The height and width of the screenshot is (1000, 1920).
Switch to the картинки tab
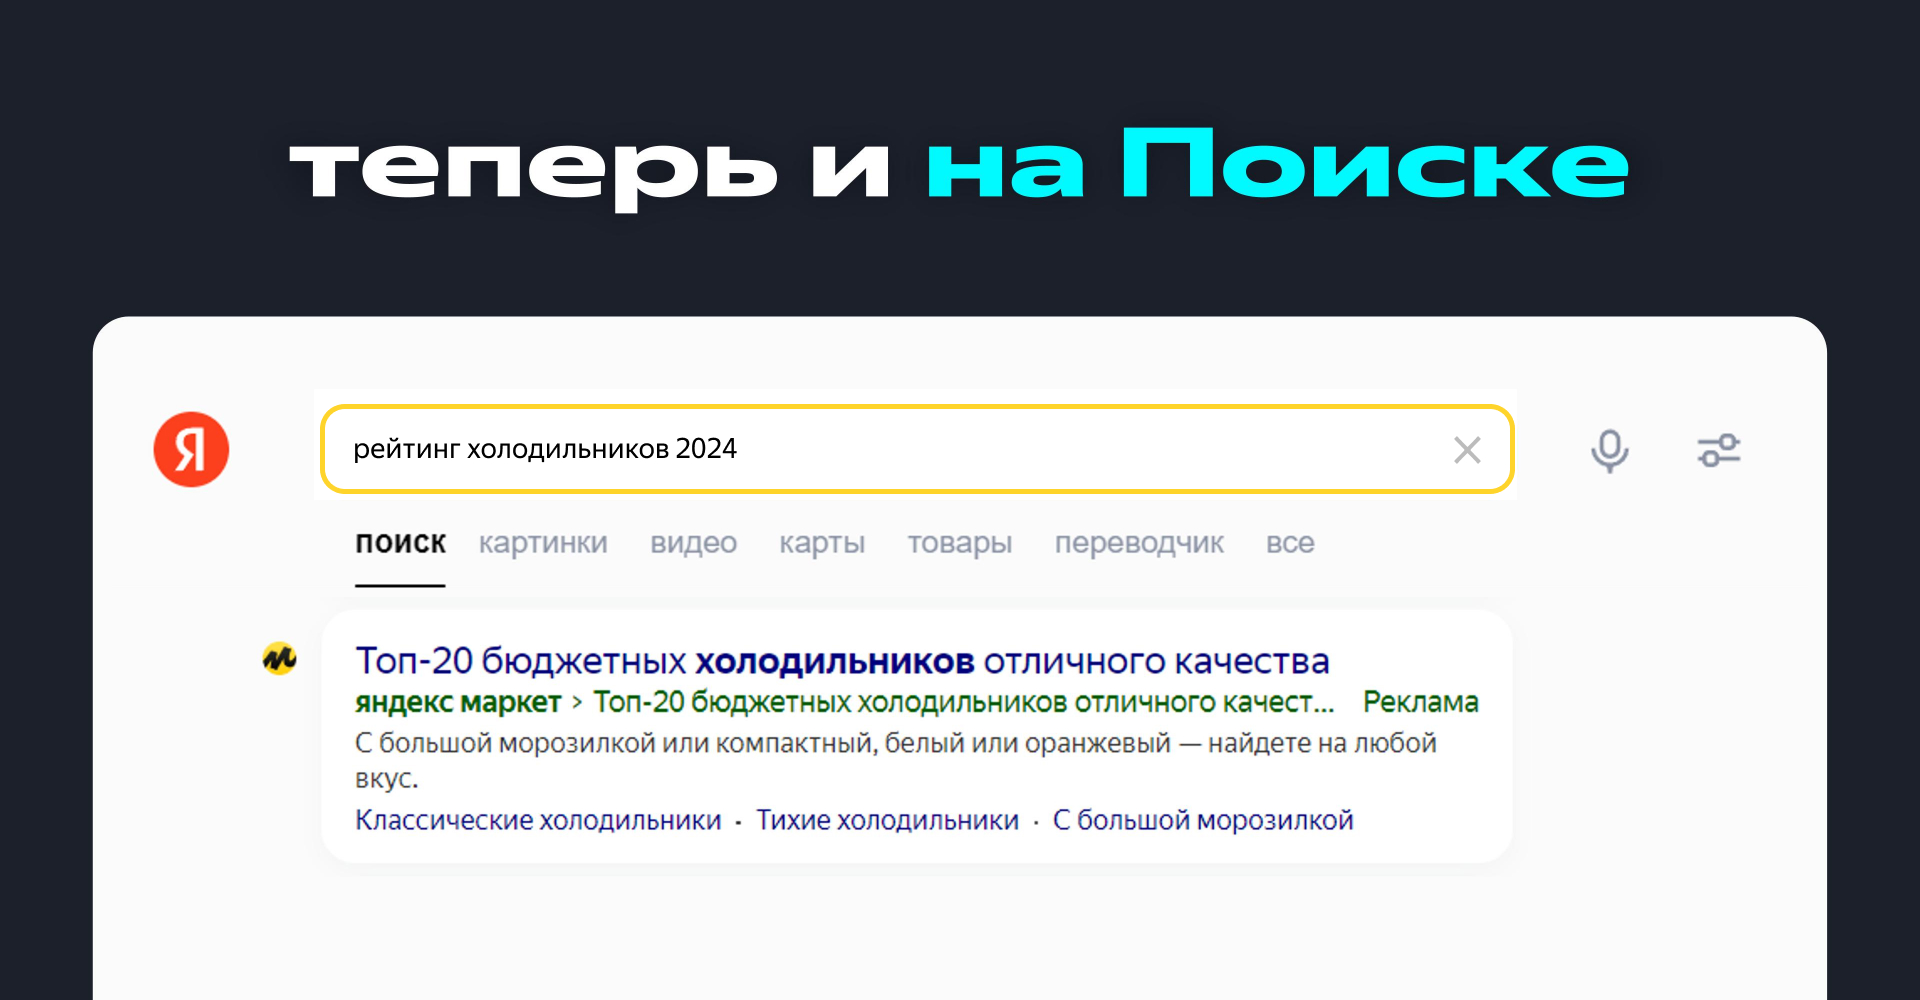tap(543, 543)
